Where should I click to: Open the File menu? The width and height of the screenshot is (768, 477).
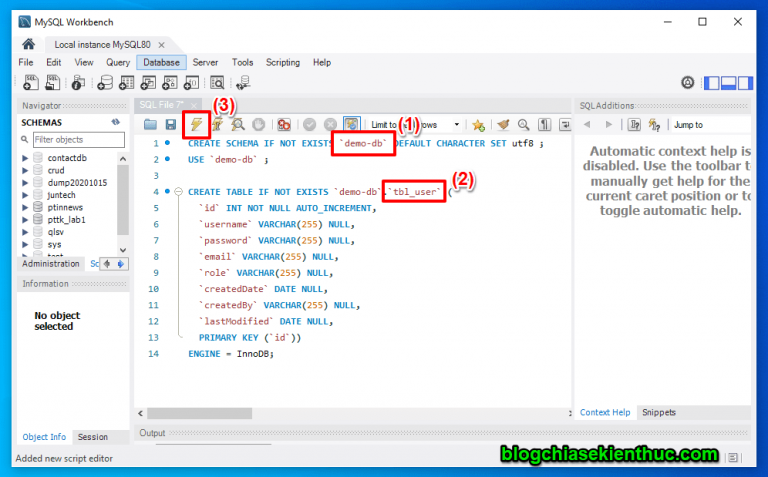(26, 62)
